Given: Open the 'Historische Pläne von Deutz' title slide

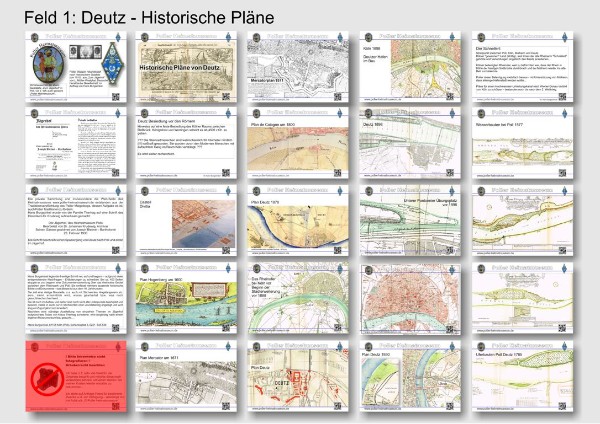Looking at the screenshot, I should click(186, 67).
